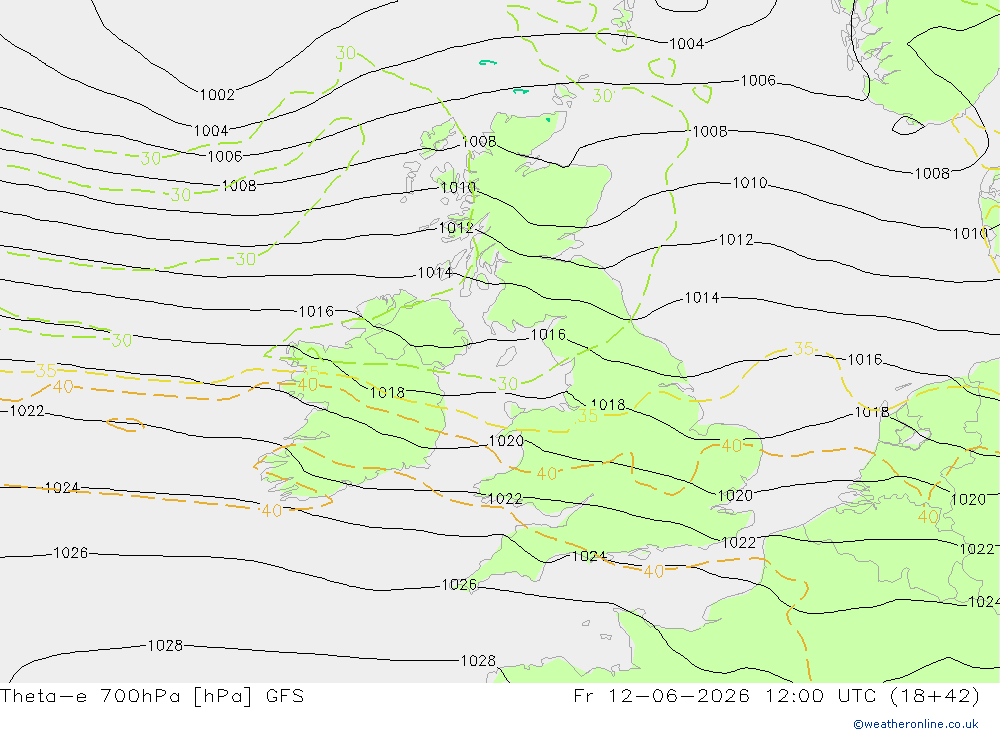Click the 1012 label over the North Sea
Image resolution: width=1000 pixels, height=733 pixels.
(735, 240)
